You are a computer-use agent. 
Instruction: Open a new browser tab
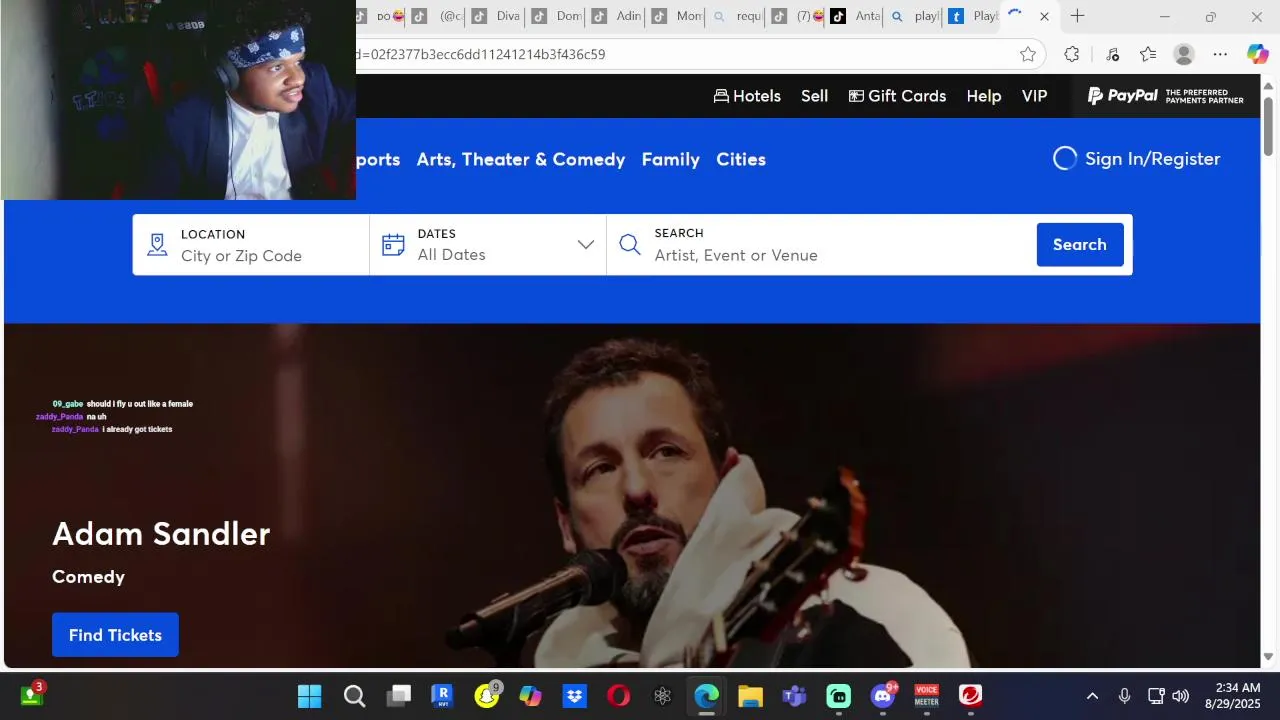click(x=1077, y=16)
